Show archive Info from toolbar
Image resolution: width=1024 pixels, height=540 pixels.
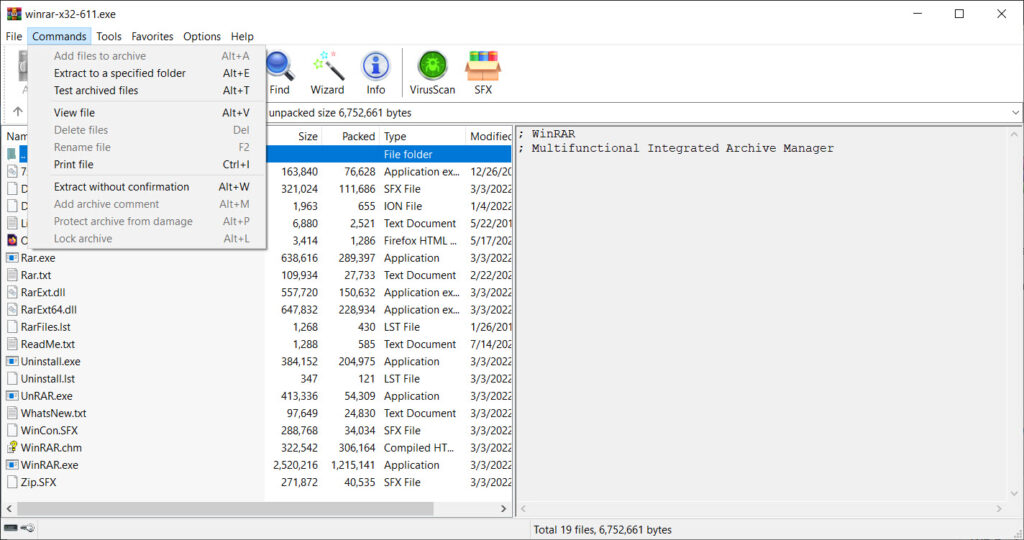(376, 72)
